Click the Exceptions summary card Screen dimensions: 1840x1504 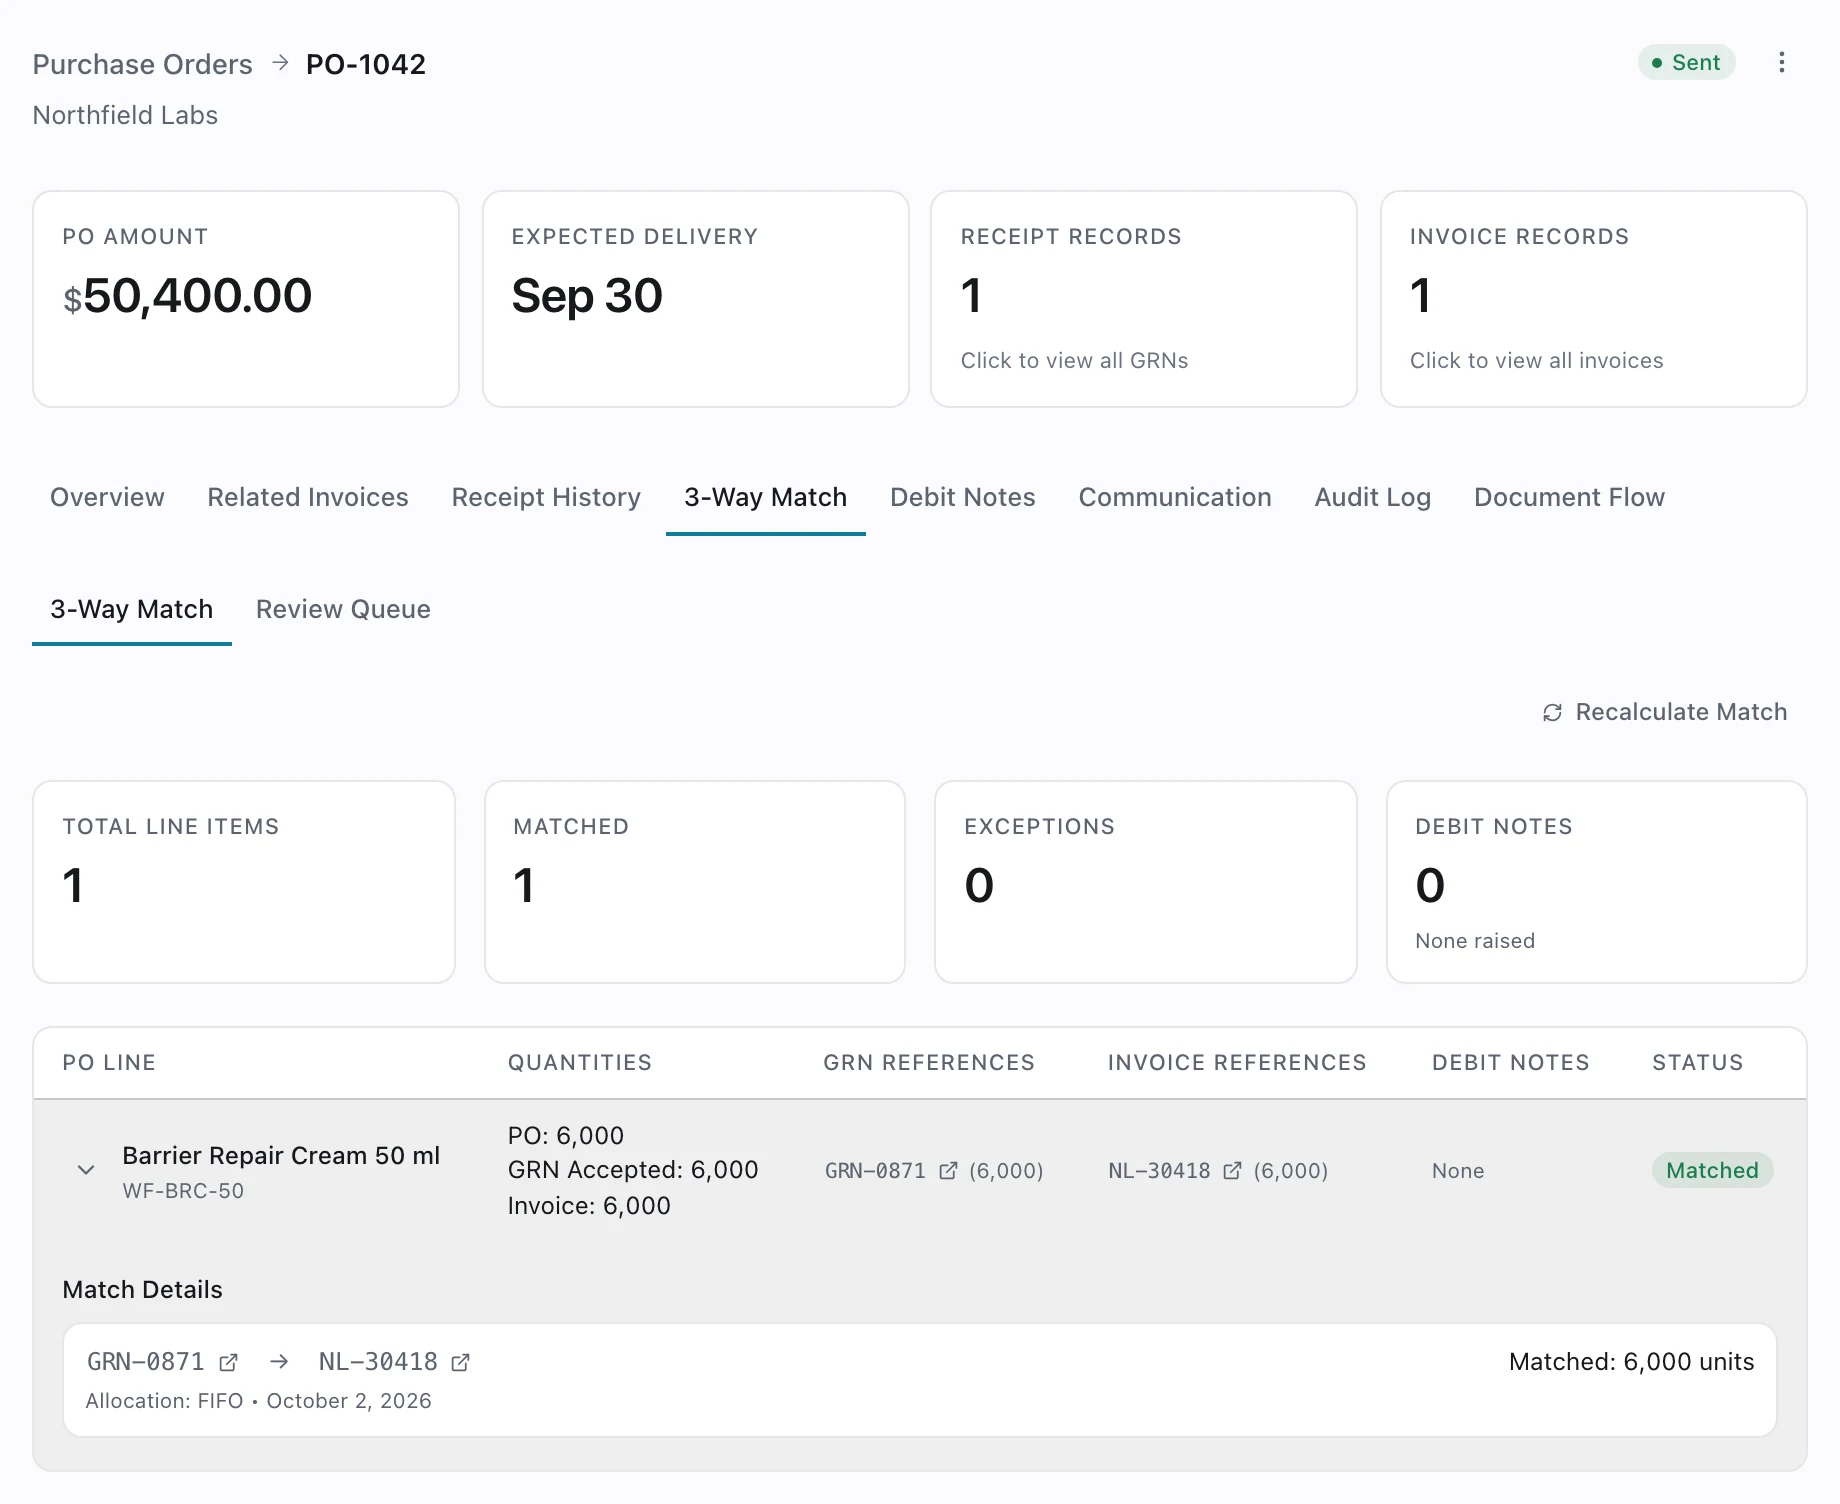coord(1145,882)
